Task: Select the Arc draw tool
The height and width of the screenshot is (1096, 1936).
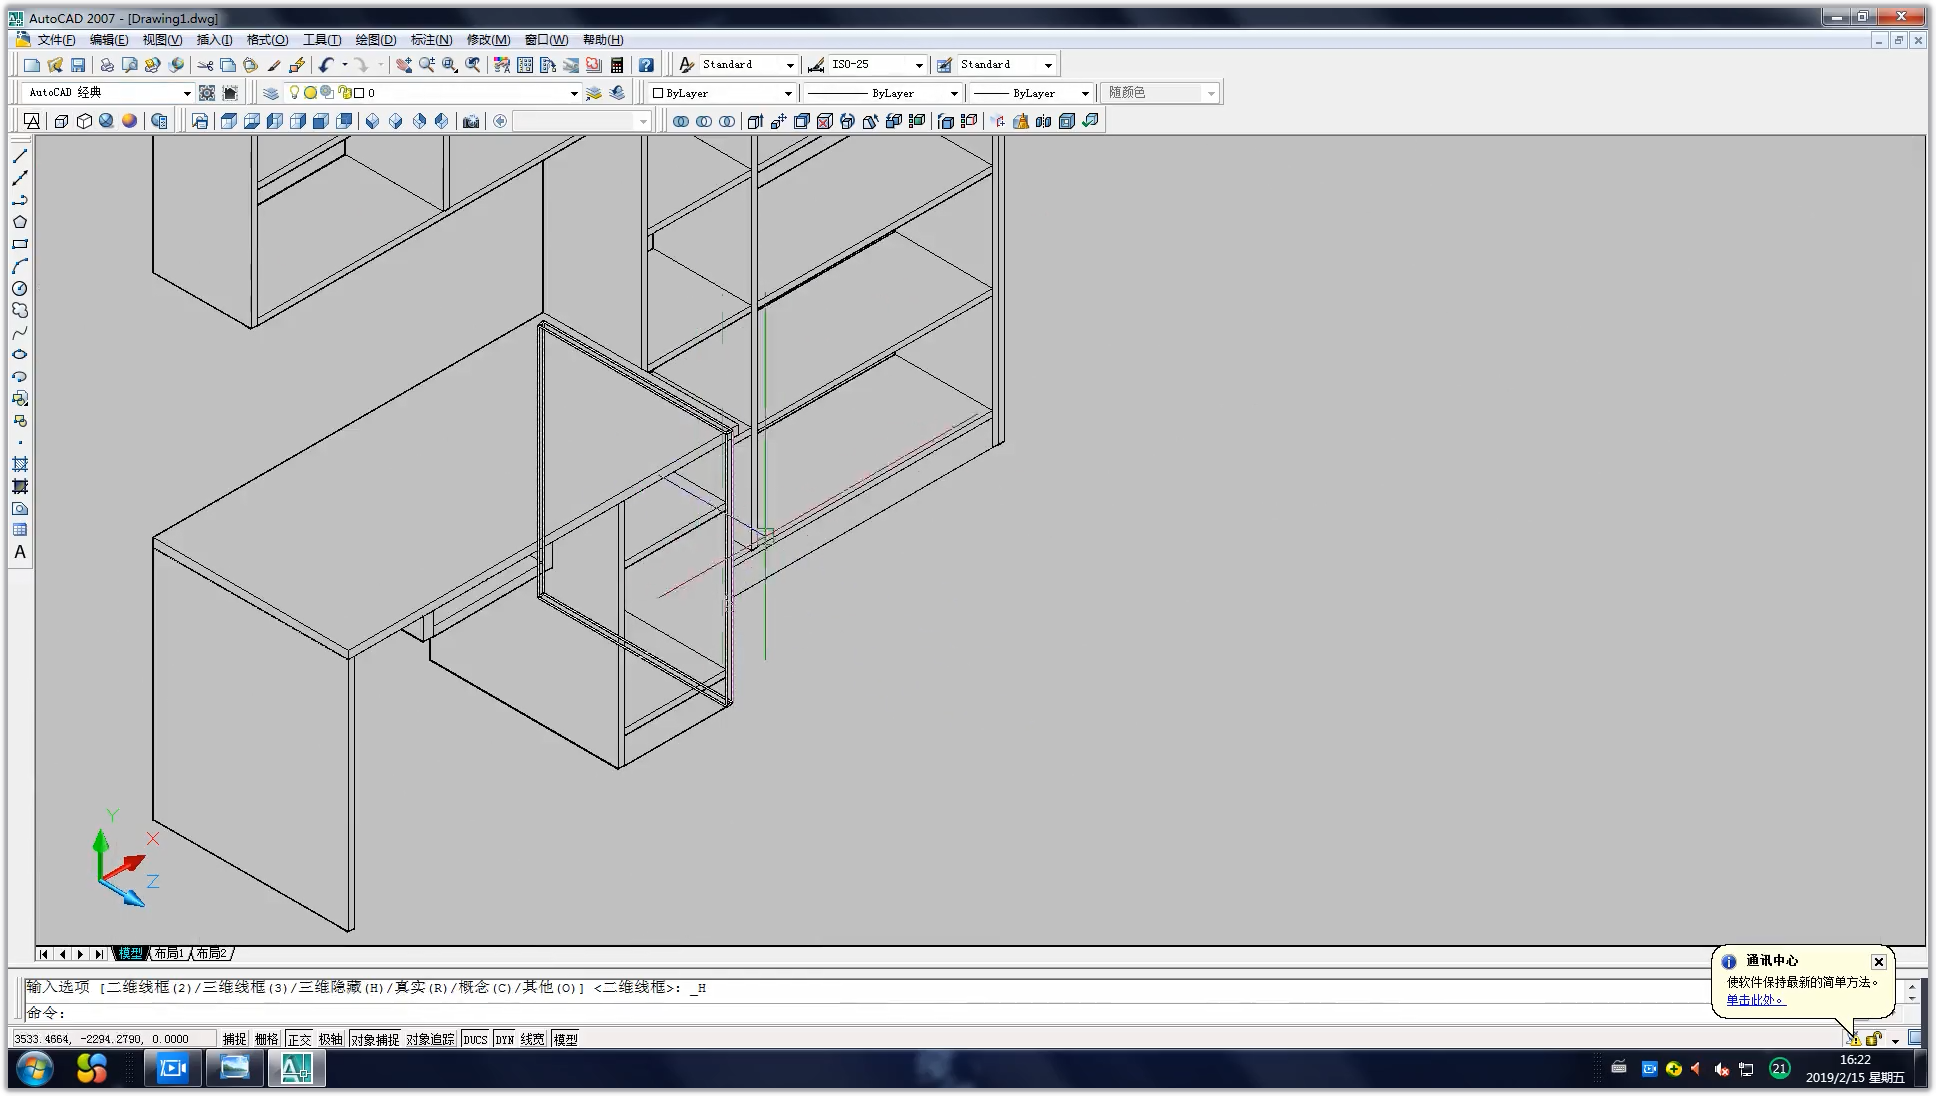Action: 20,266
